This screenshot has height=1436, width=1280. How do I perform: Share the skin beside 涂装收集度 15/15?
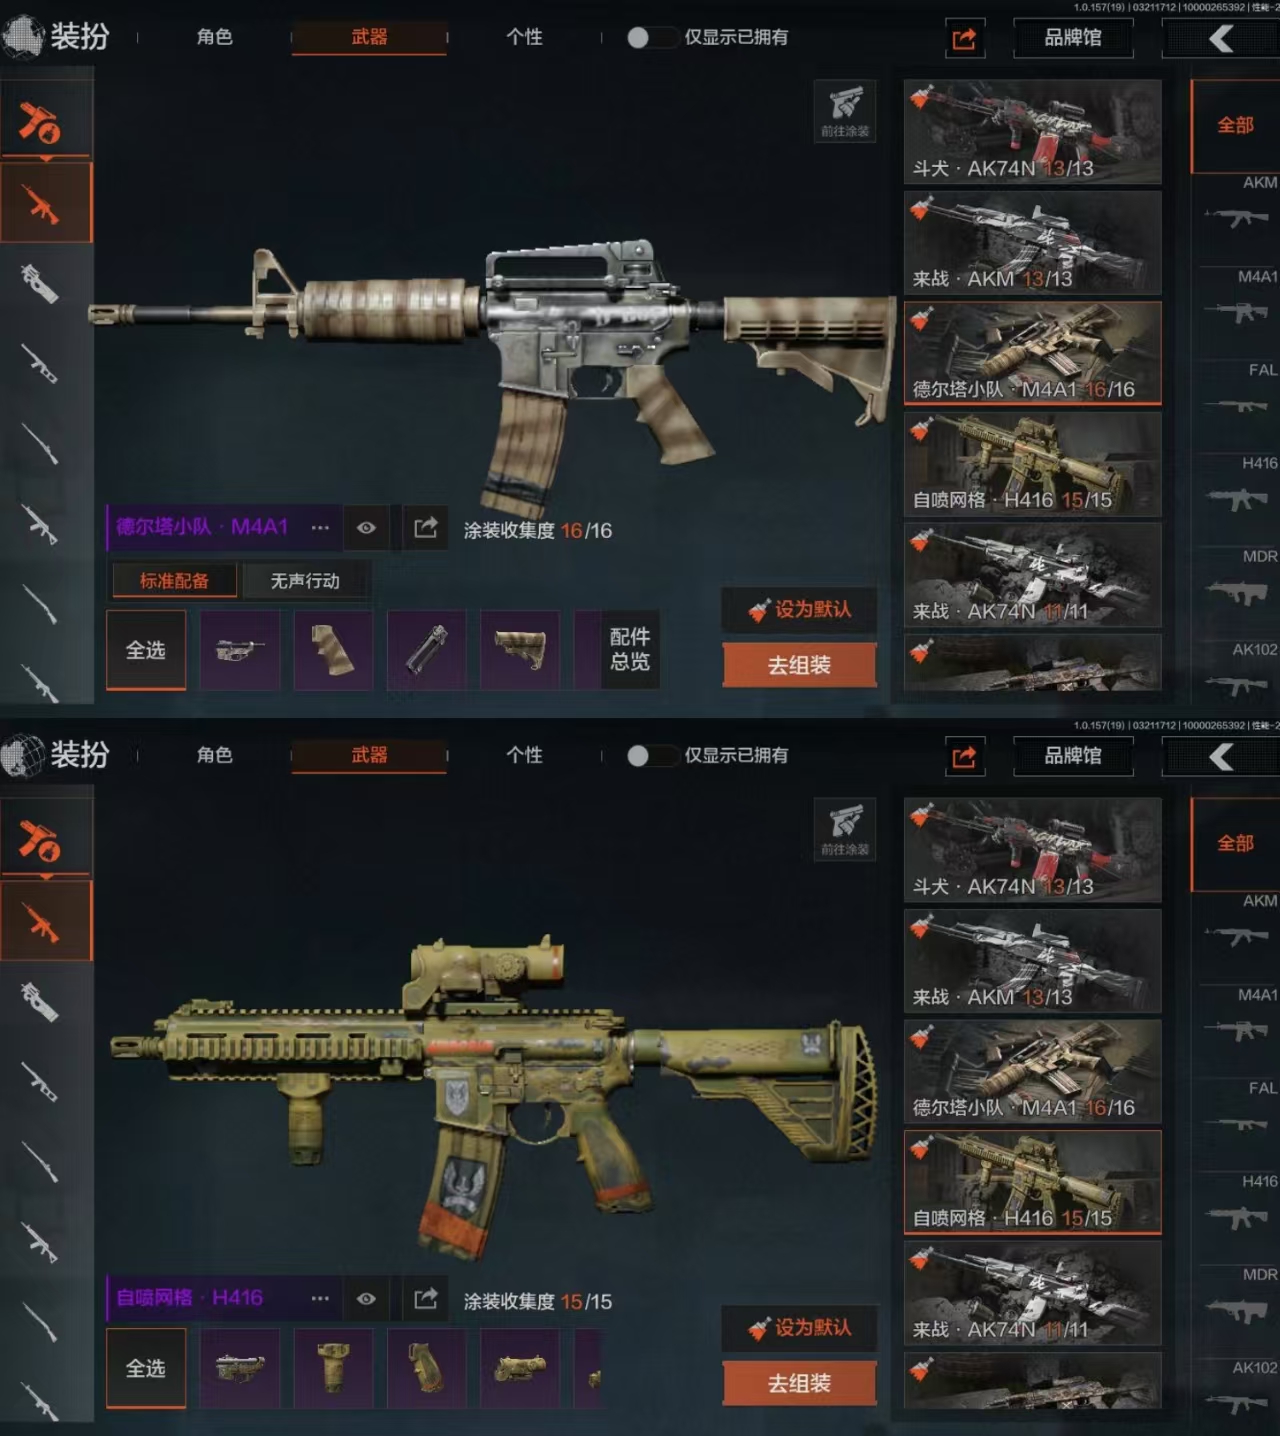426,1298
